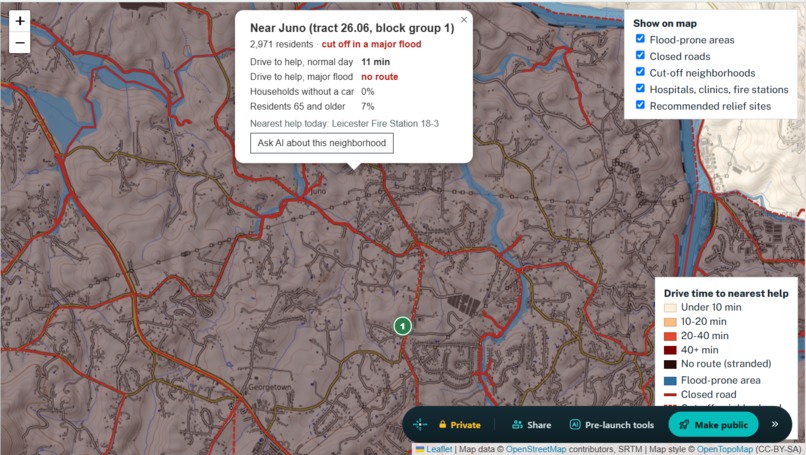Click the Under 10 min legend swatch
The width and height of the screenshot is (806, 455).
(x=670, y=307)
